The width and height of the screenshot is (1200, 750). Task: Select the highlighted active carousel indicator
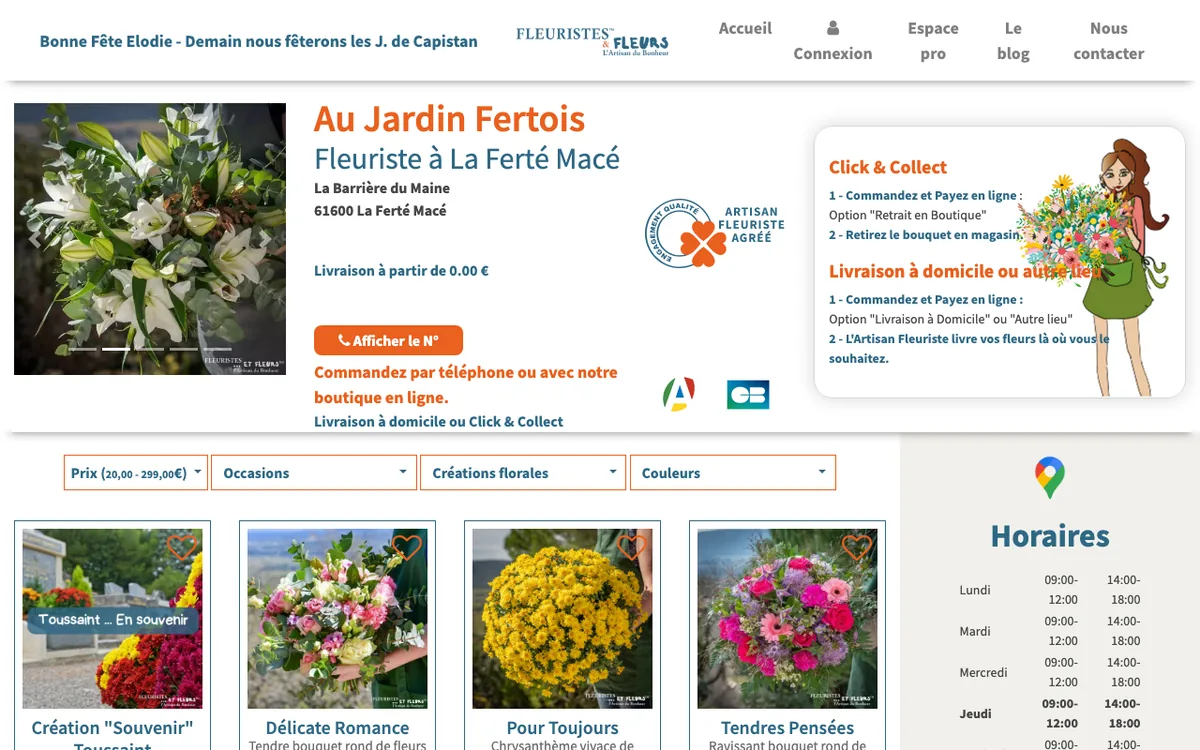(x=116, y=349)
